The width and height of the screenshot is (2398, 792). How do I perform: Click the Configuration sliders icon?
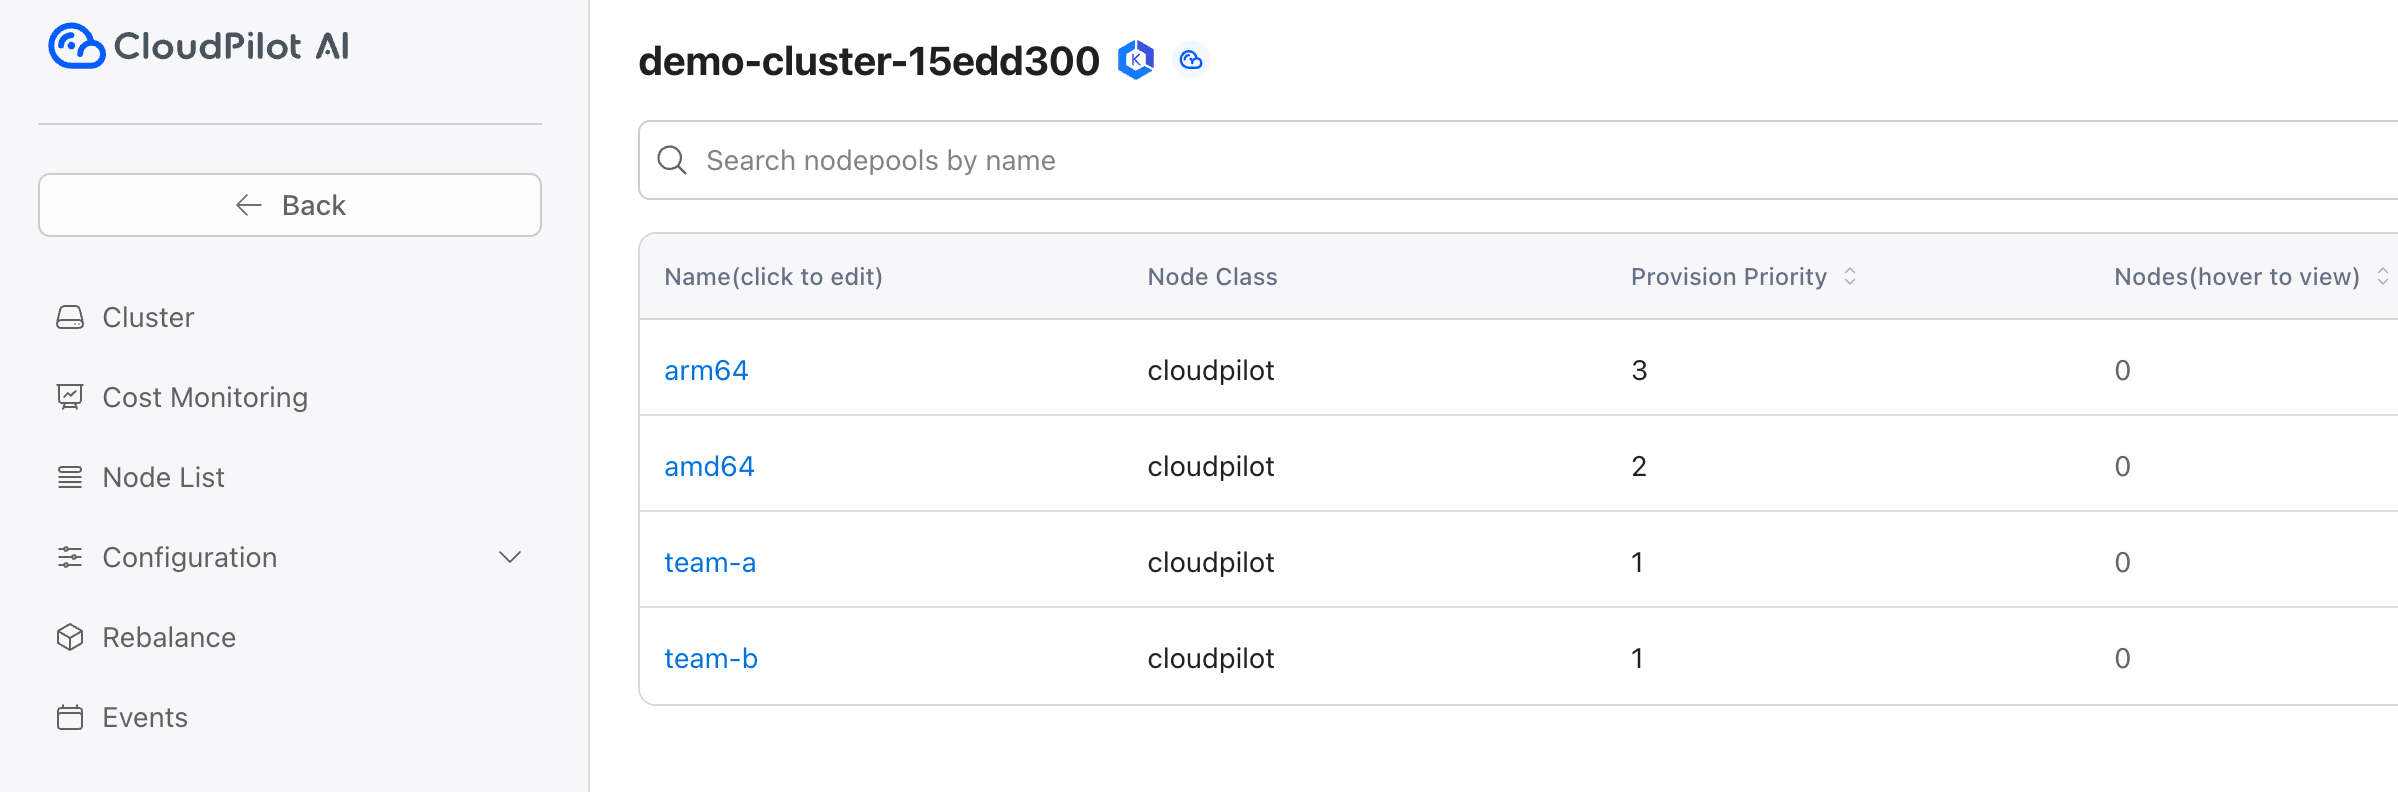point(70,557)
